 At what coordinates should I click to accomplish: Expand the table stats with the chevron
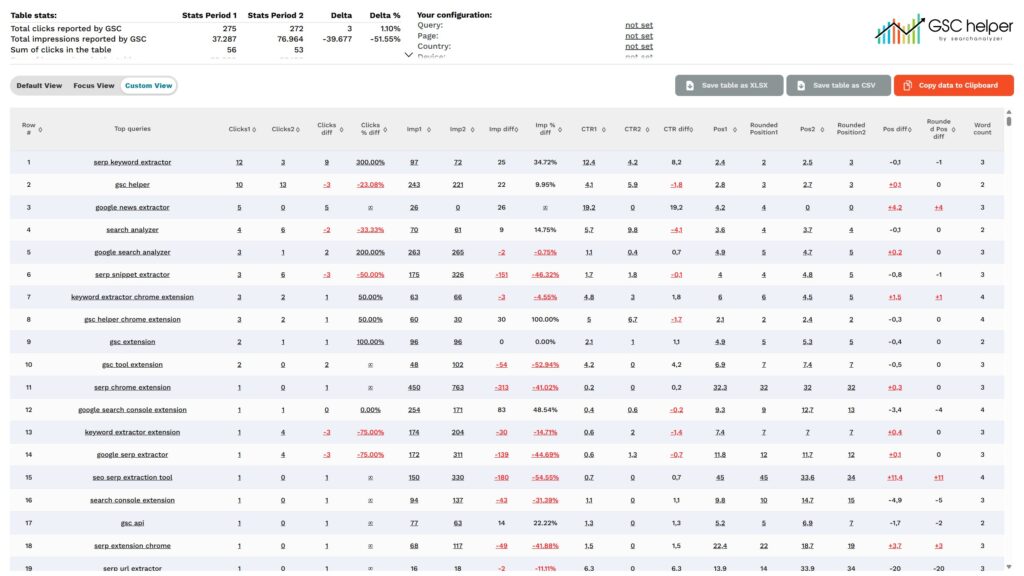click(408, 56)
